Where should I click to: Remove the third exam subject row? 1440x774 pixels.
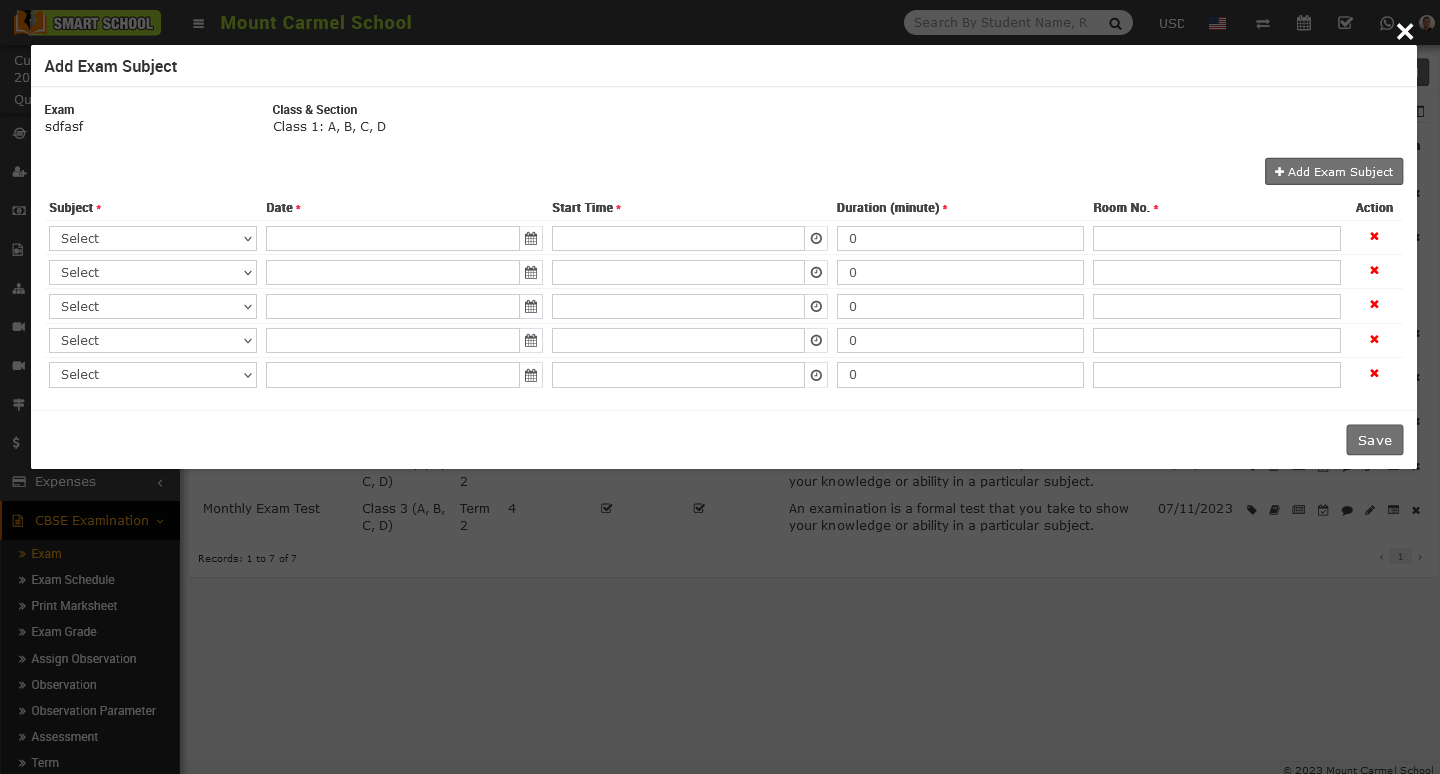click(1374, 305)
